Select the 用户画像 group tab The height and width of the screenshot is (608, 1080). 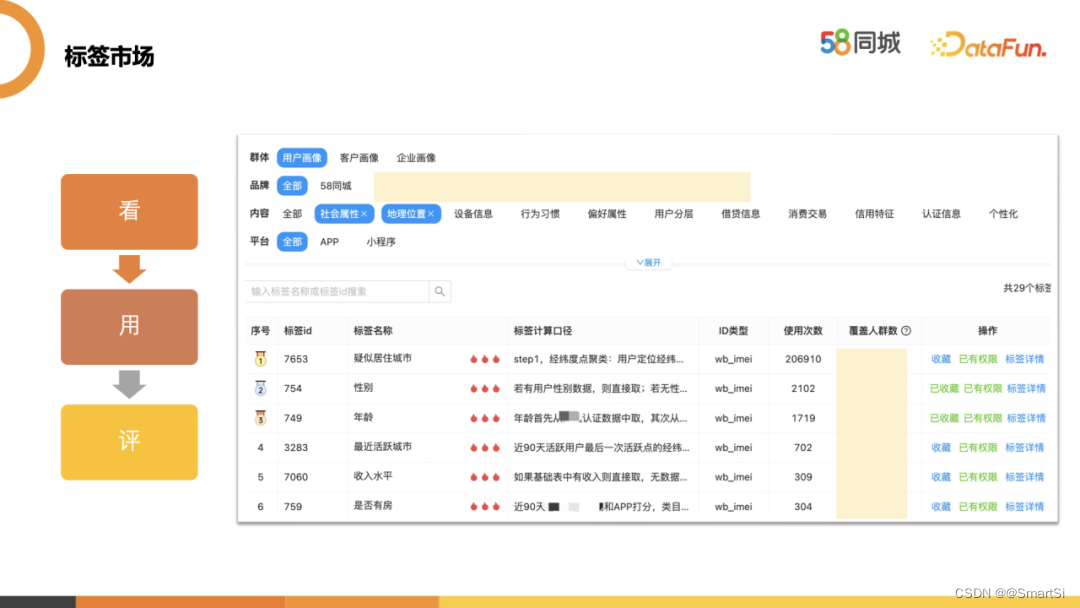[302, 158]
